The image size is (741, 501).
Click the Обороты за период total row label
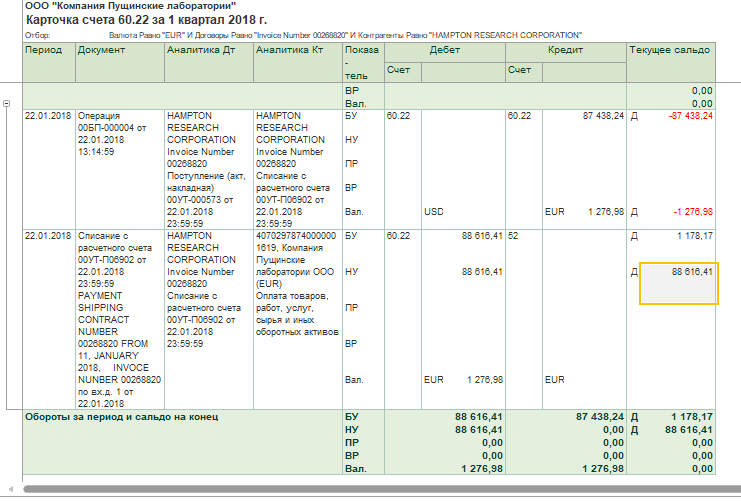pos(121,416)
